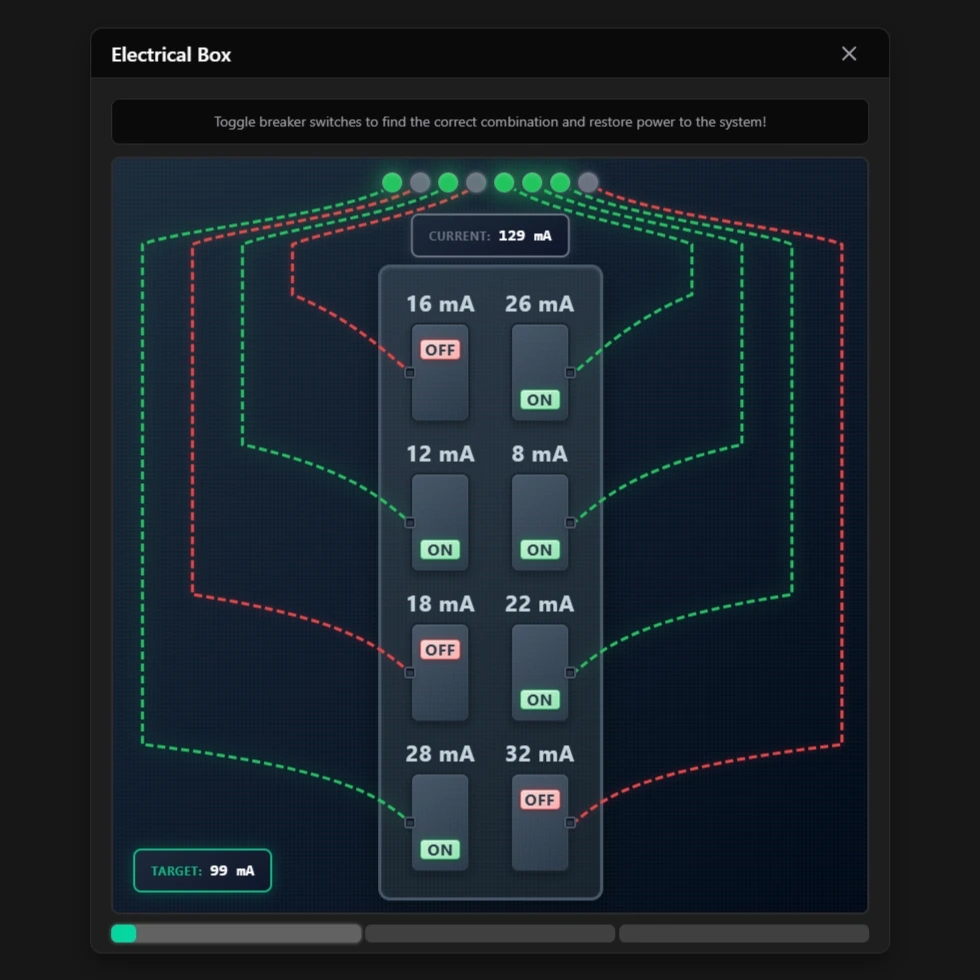Click the leftmost green indicator light

coord(392,182)
